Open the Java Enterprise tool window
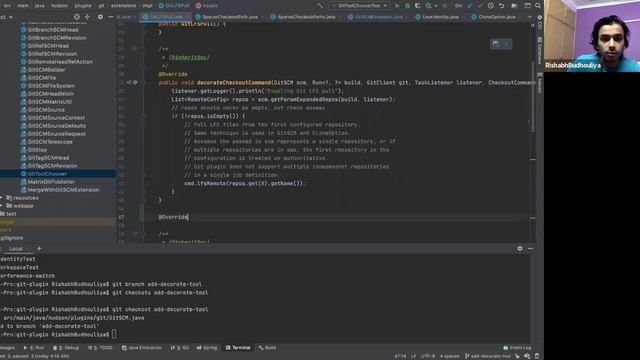640x360 pixels. 141,348
